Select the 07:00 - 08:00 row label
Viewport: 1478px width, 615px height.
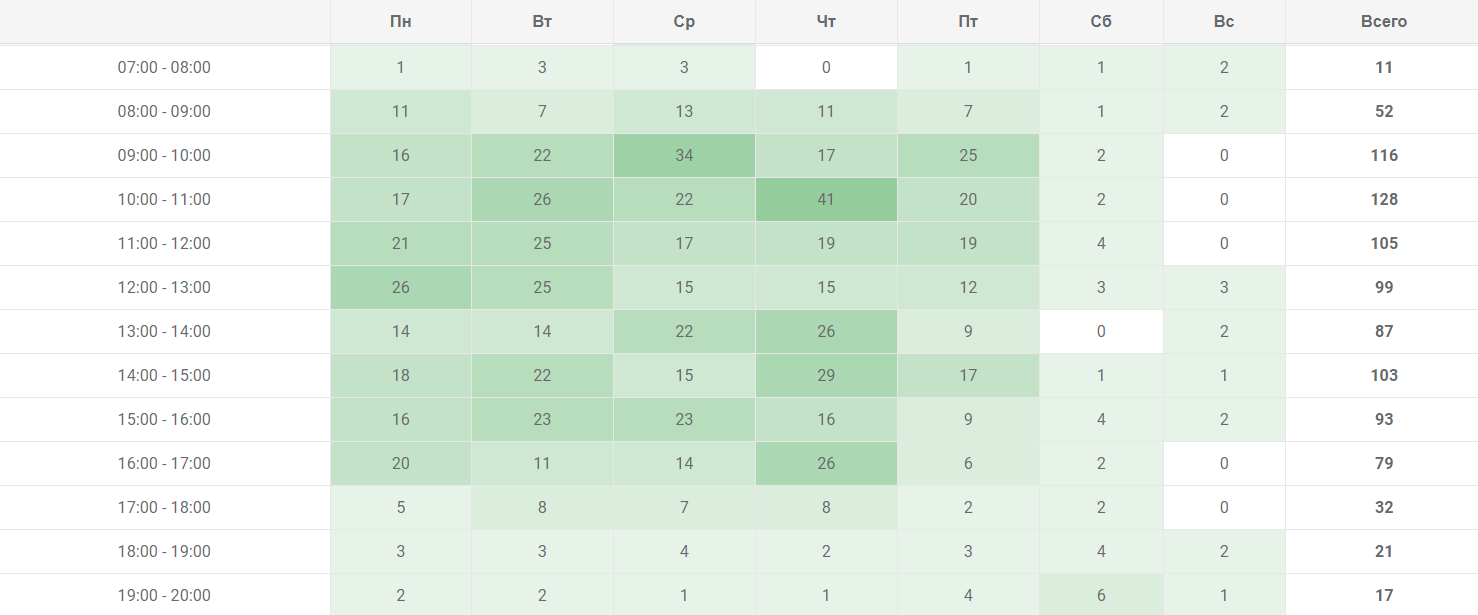click(164, 68)
